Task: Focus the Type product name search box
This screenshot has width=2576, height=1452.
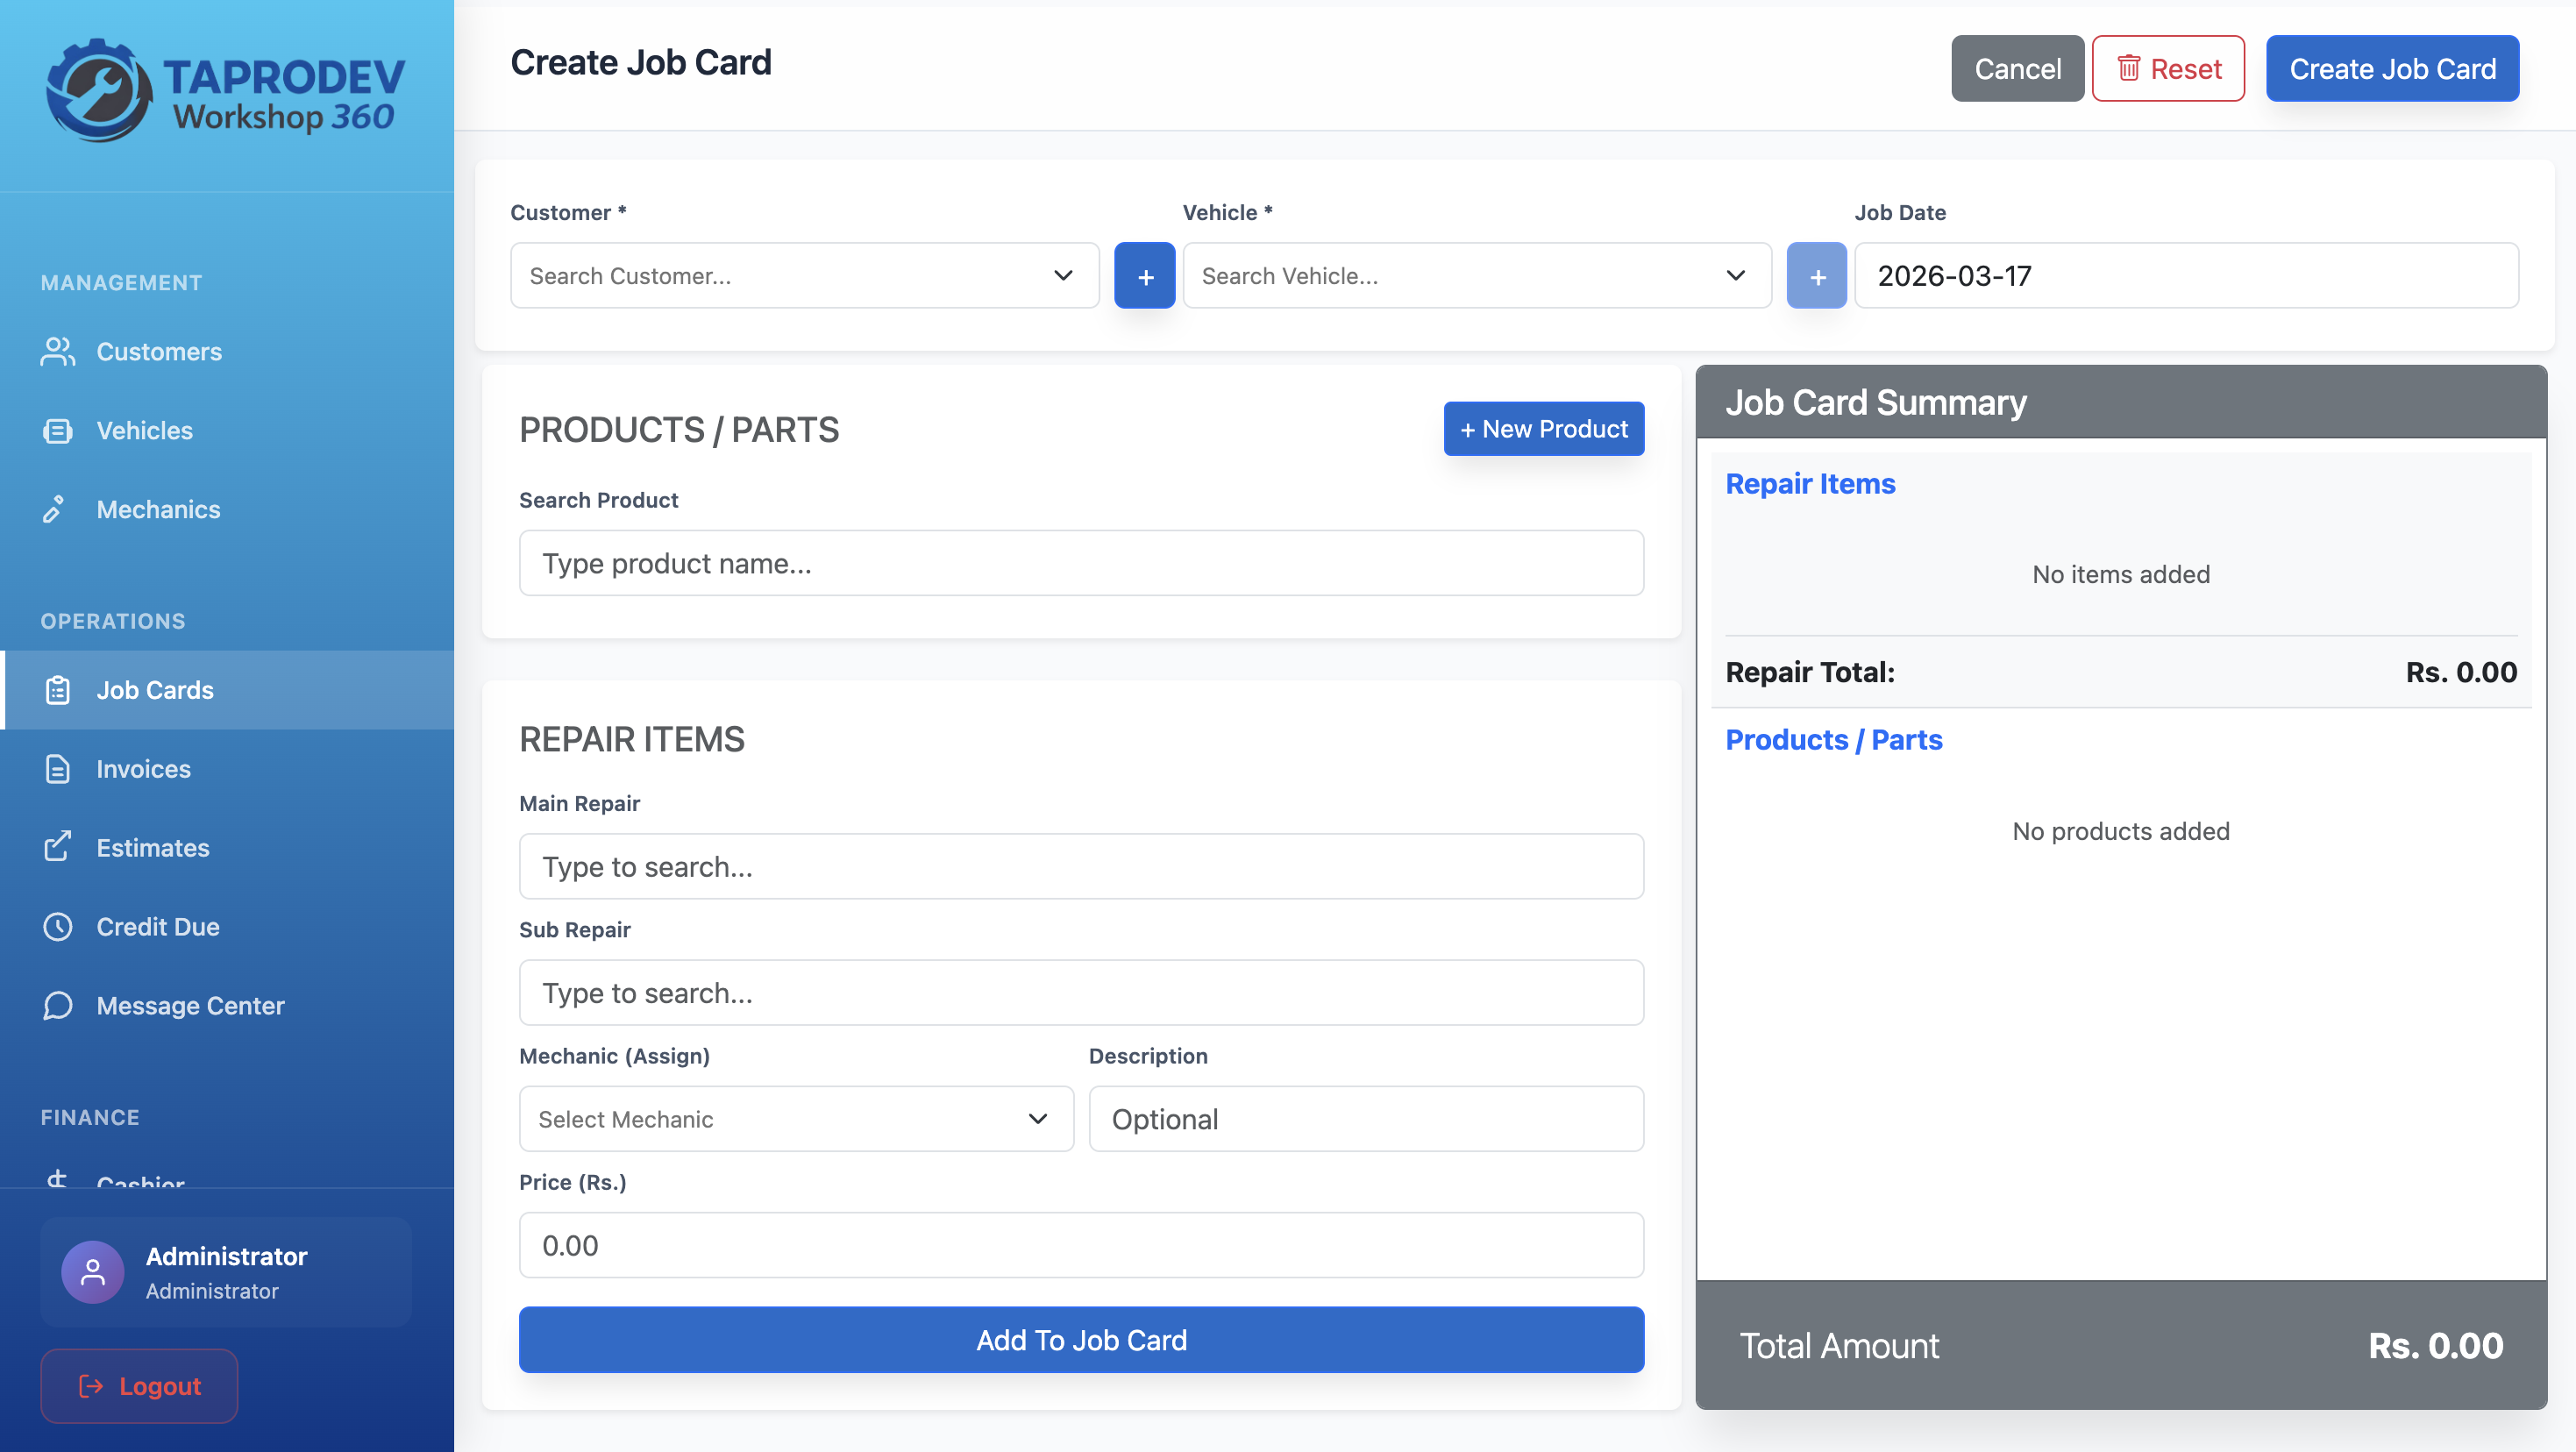Action: [x=1080, y=563]
